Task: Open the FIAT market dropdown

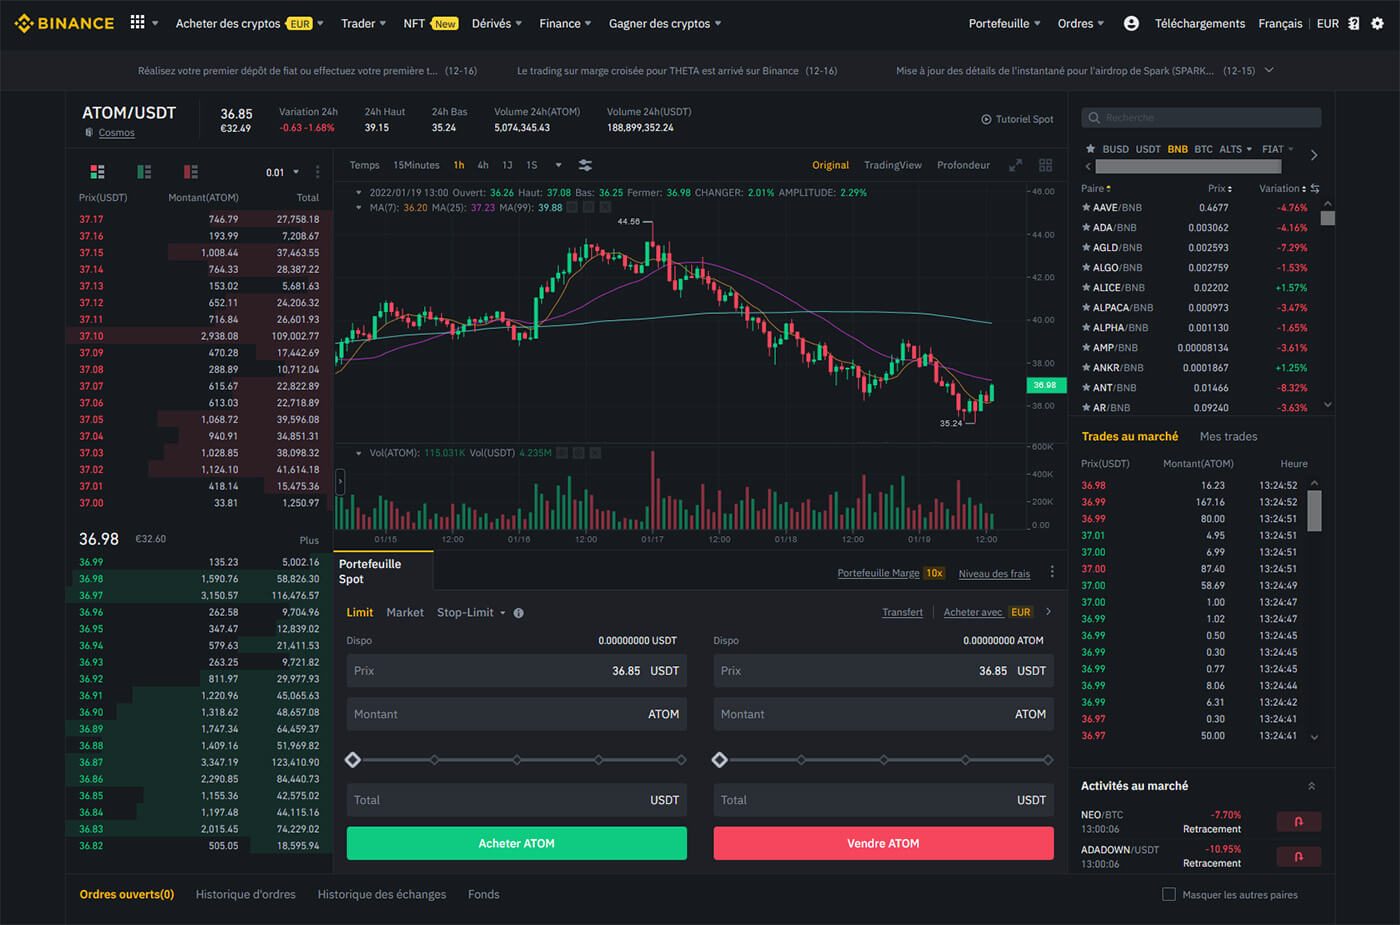Action: 1277,149
